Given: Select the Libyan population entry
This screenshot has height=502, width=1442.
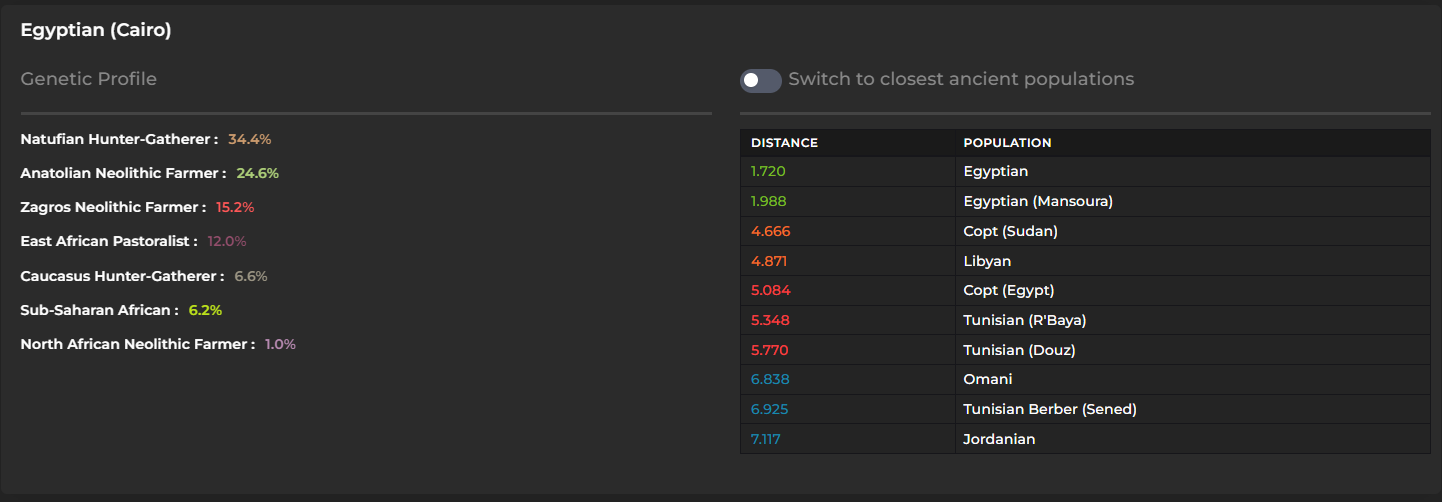Looking at the screenshot, I should tap(987, 261).
